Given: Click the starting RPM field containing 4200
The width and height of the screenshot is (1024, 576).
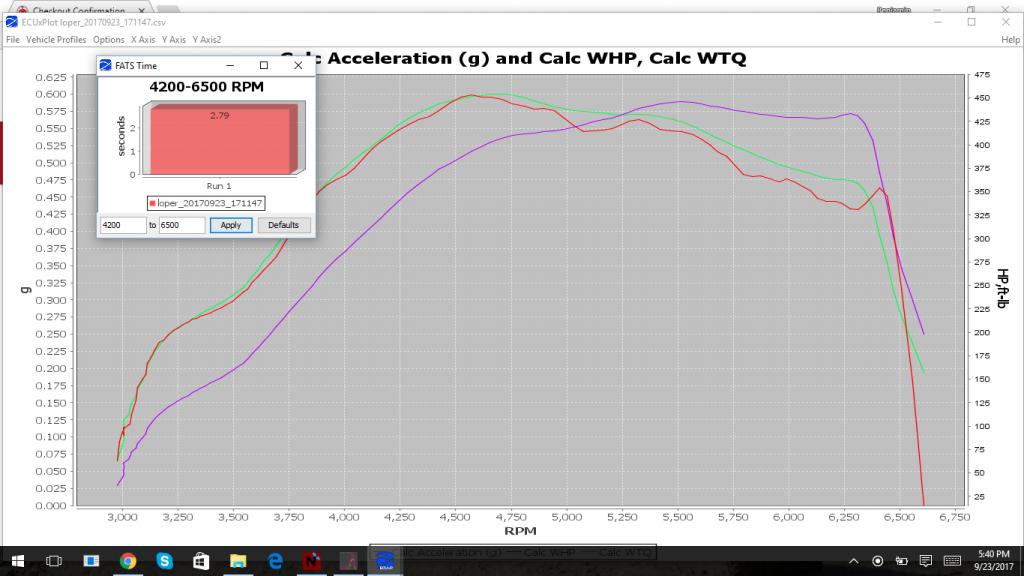Looking at the screenshot, I should pyautogui.click(x=123, y=225).
